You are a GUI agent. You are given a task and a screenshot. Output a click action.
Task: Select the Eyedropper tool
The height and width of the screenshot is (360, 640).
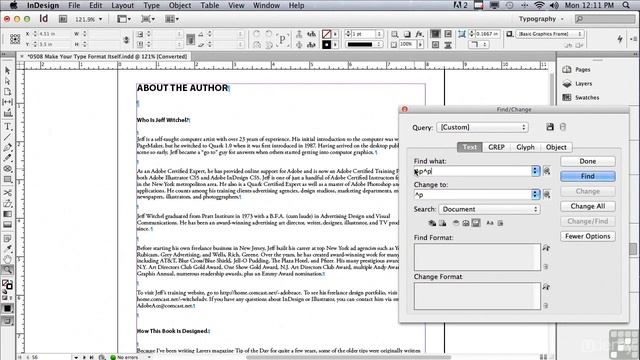click(x=7, y=249)
